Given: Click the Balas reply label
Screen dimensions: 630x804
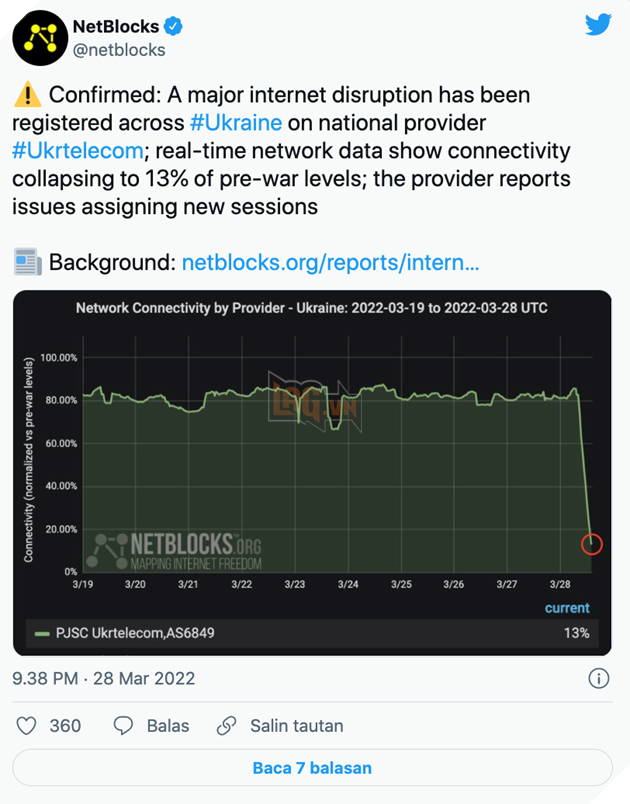Looking at the screenshot, I should tap(168, 726).
